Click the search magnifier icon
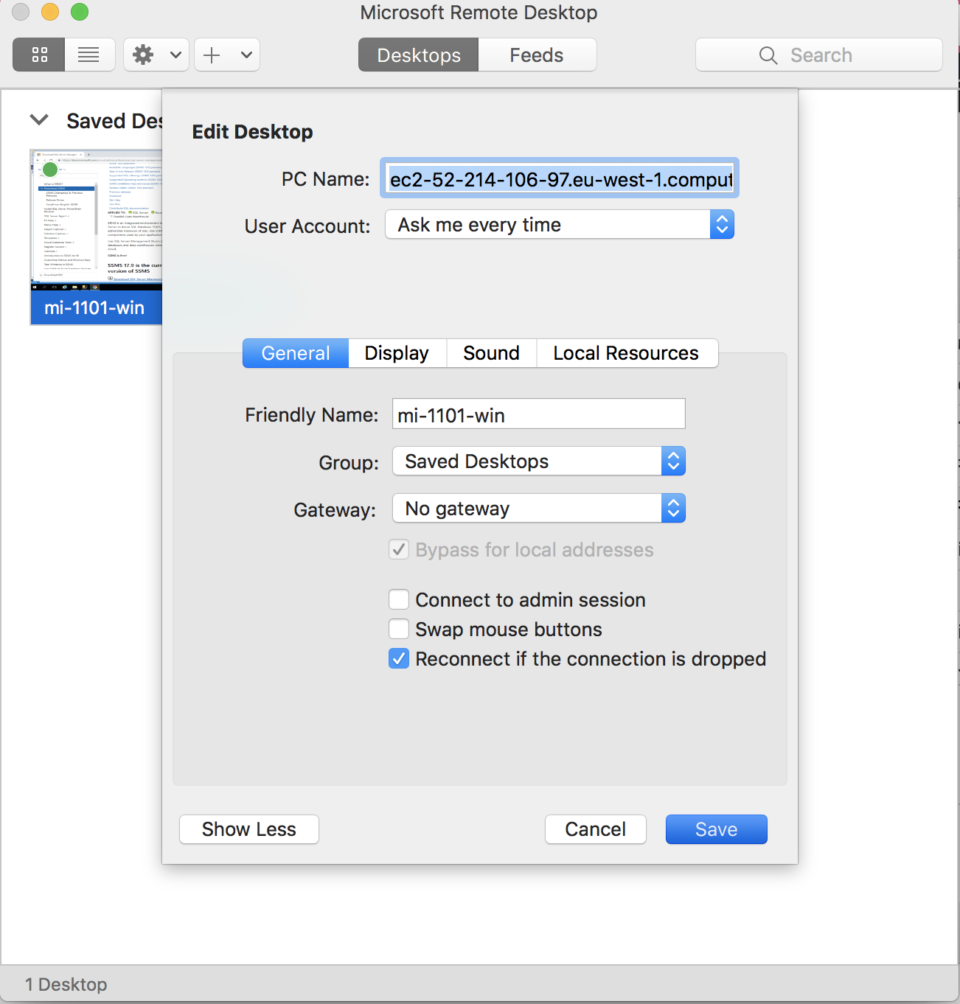 (x=768, y=55)
